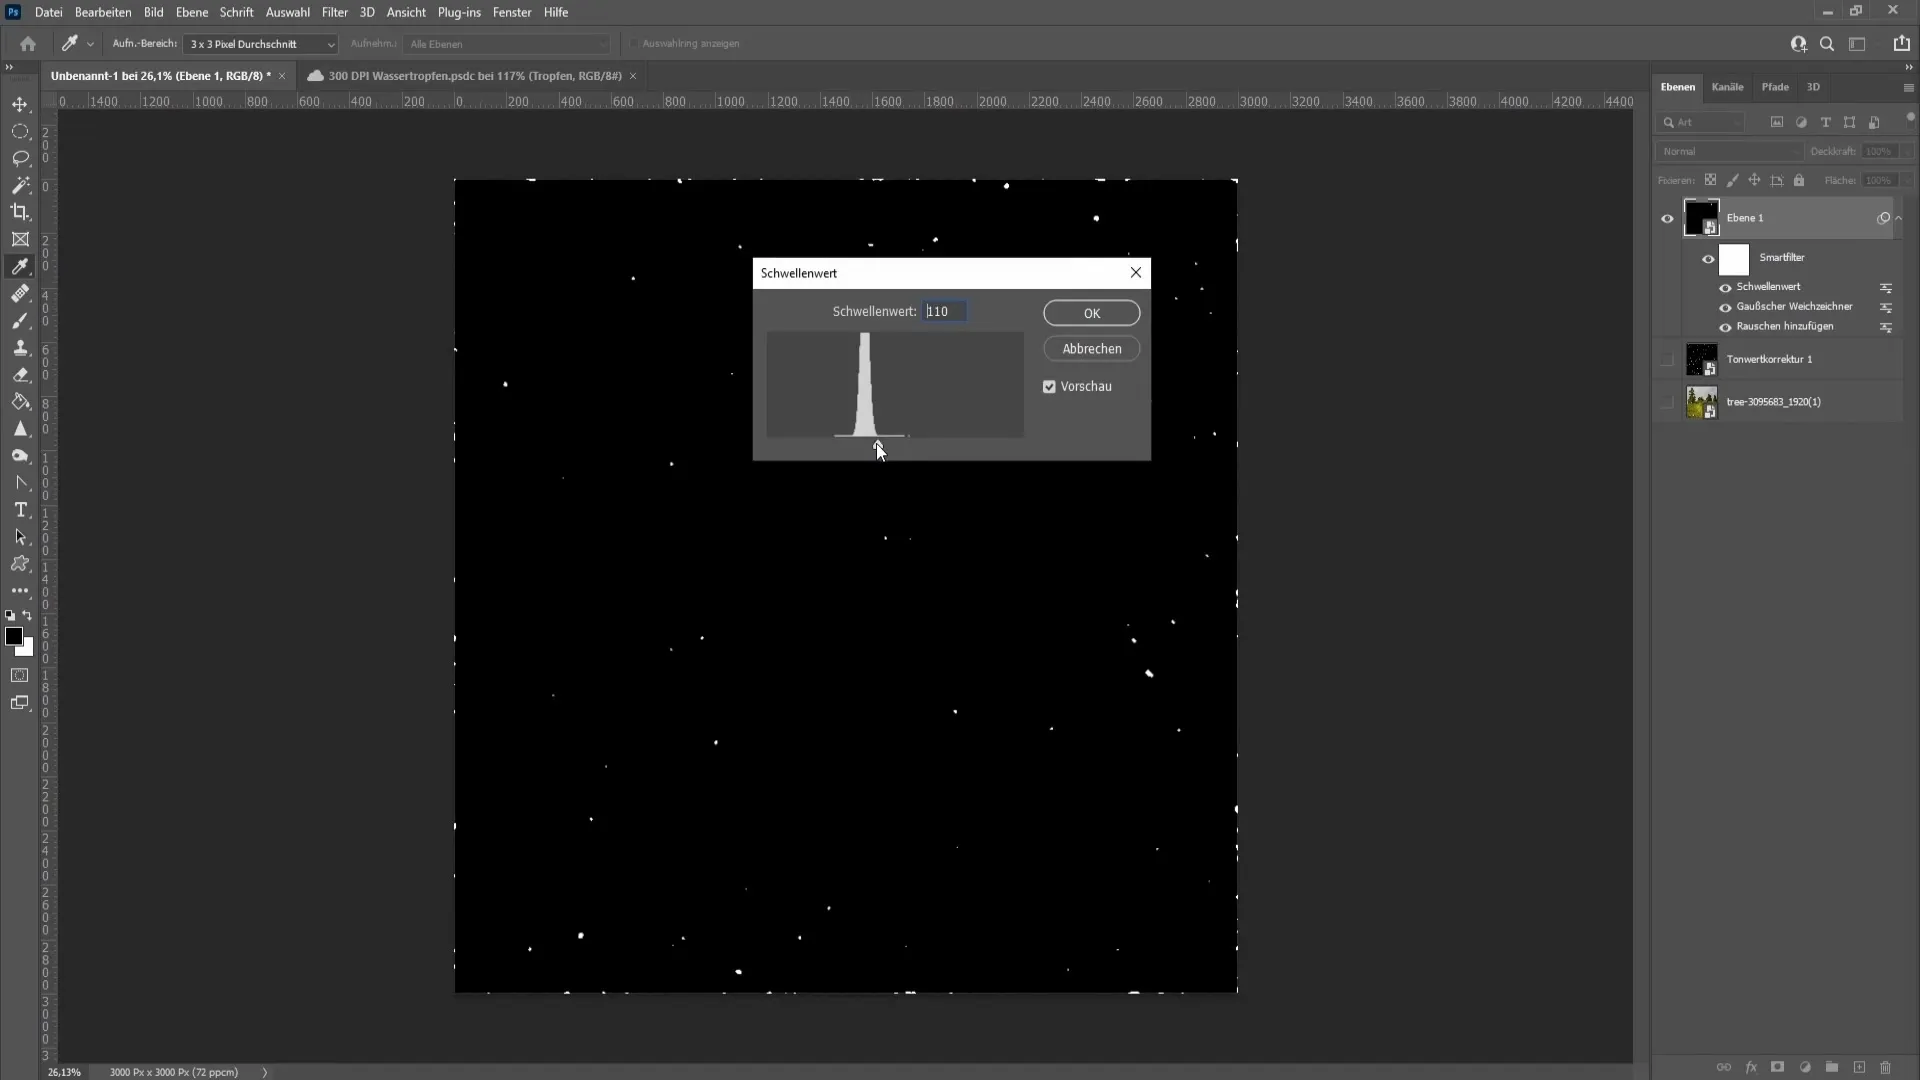The height and width of the screenshot is (1080, 1920).
Task: Click the foreground color swatch
Action: pyautogui.click(x=13, y=637)
